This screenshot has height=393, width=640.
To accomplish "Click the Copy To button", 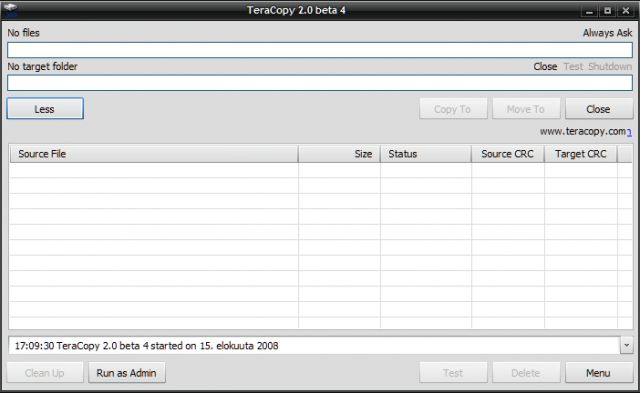I will click(x=453, y=109).
